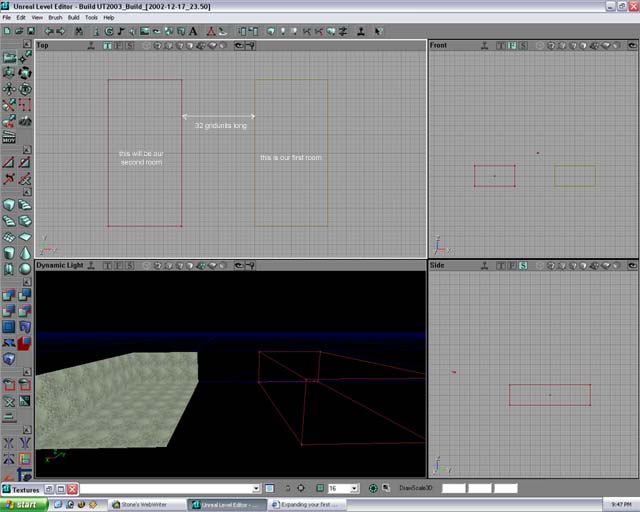
Task: Click the Intersect brush icon
Action: 9,311
